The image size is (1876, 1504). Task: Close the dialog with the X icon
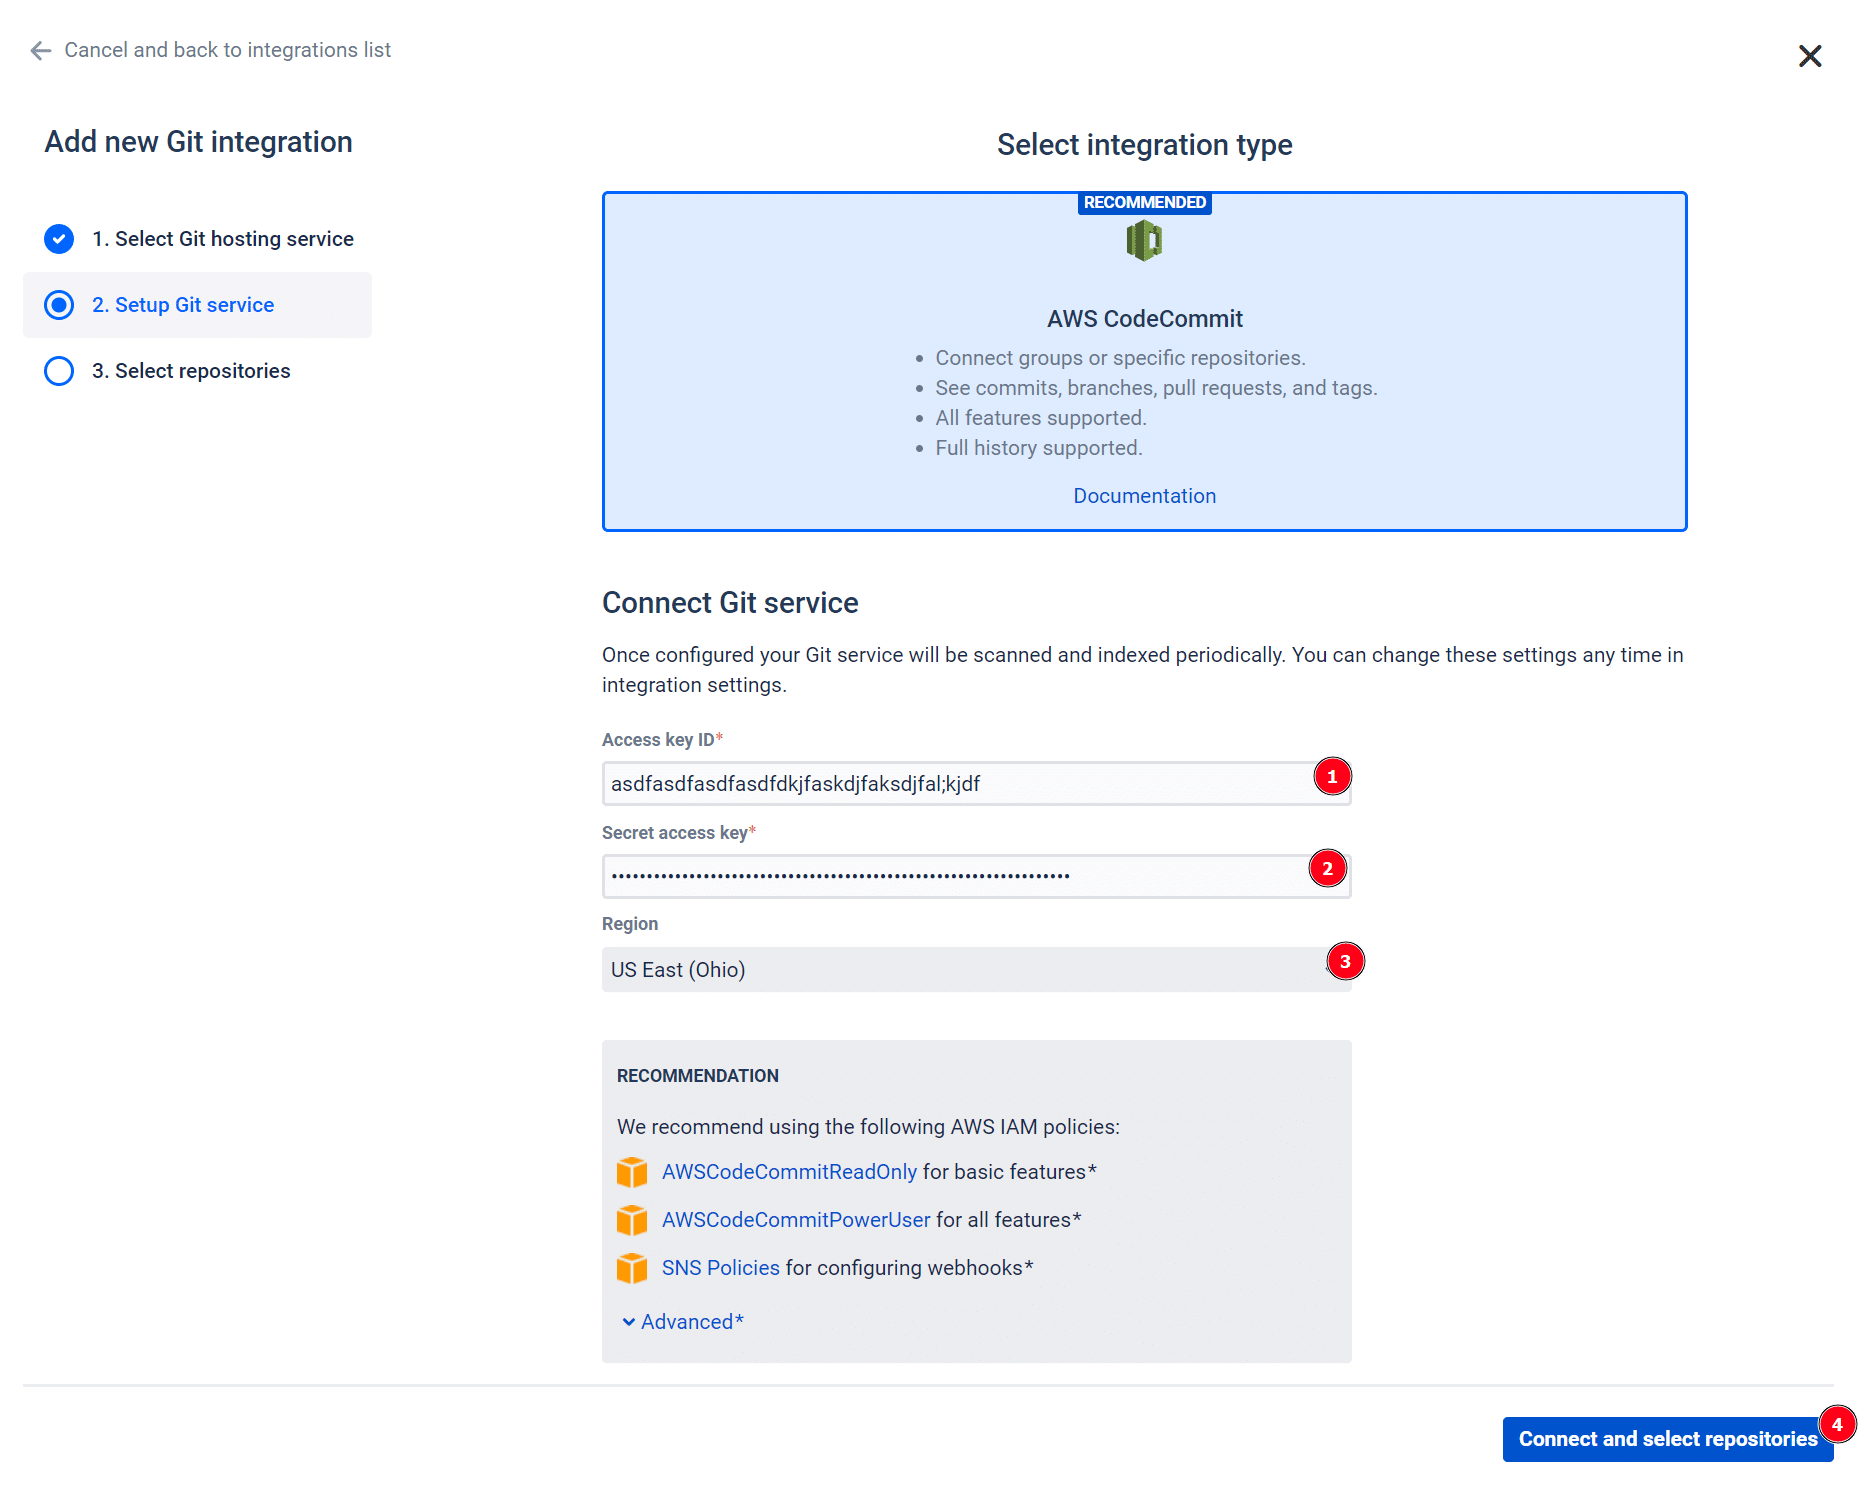click(1809, 56)
